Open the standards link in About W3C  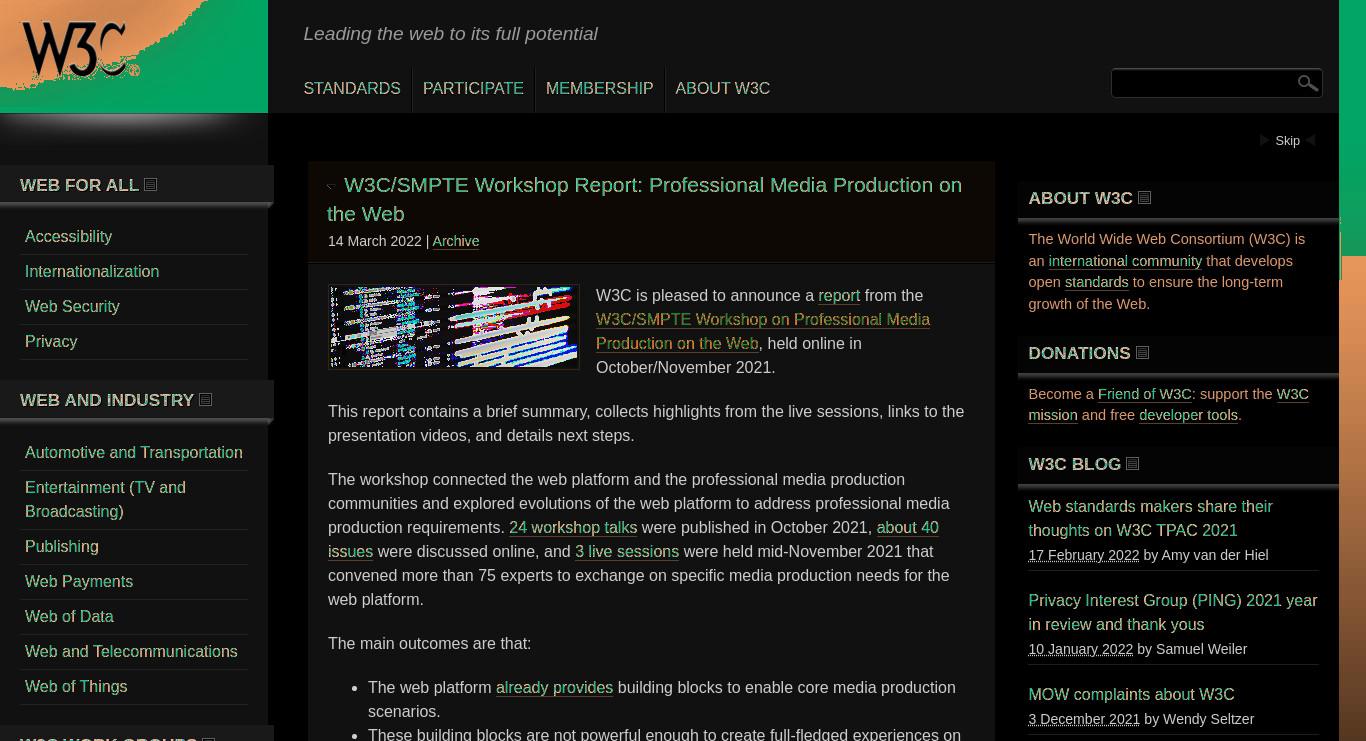[x=1096, y=283]
